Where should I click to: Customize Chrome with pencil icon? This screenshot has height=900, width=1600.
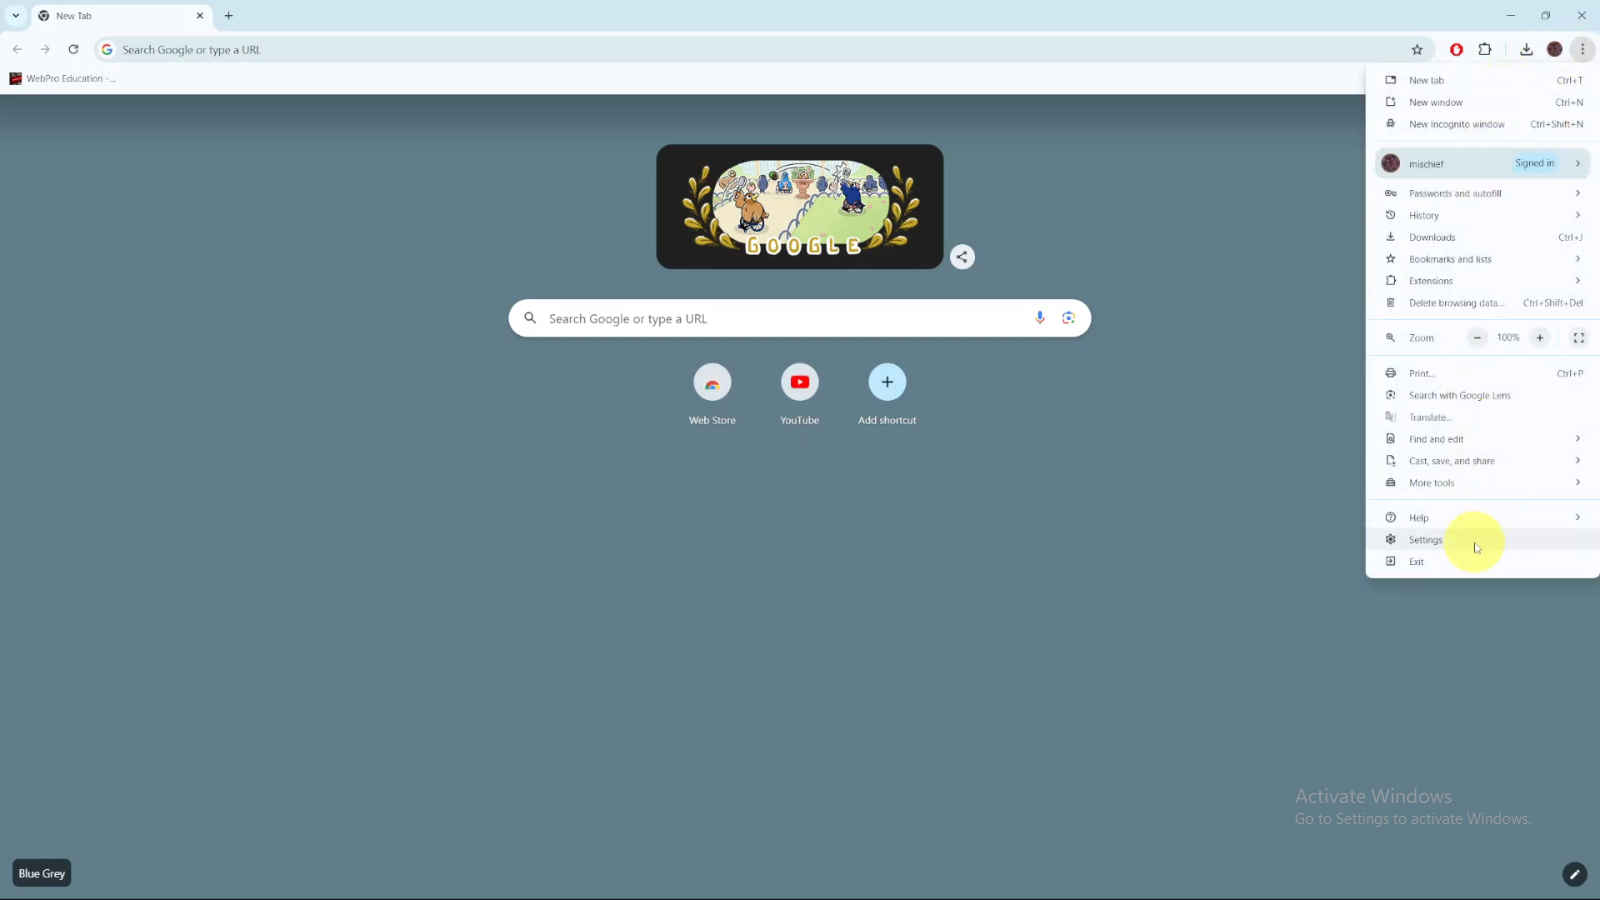point(1574,874)
